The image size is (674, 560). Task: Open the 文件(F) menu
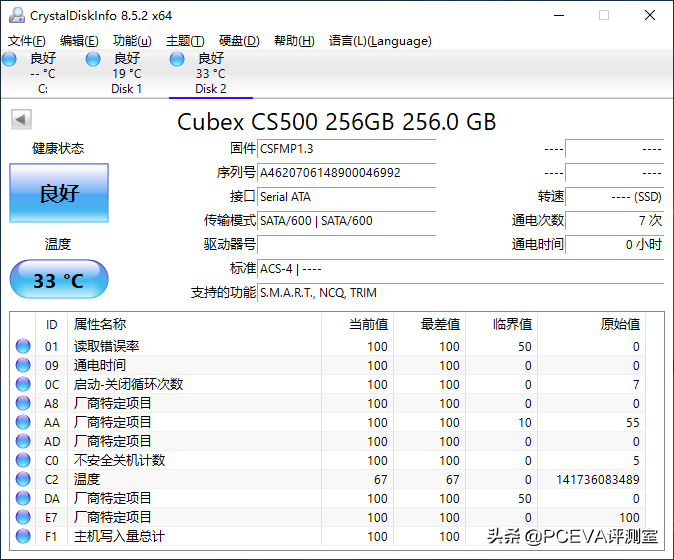27,41
